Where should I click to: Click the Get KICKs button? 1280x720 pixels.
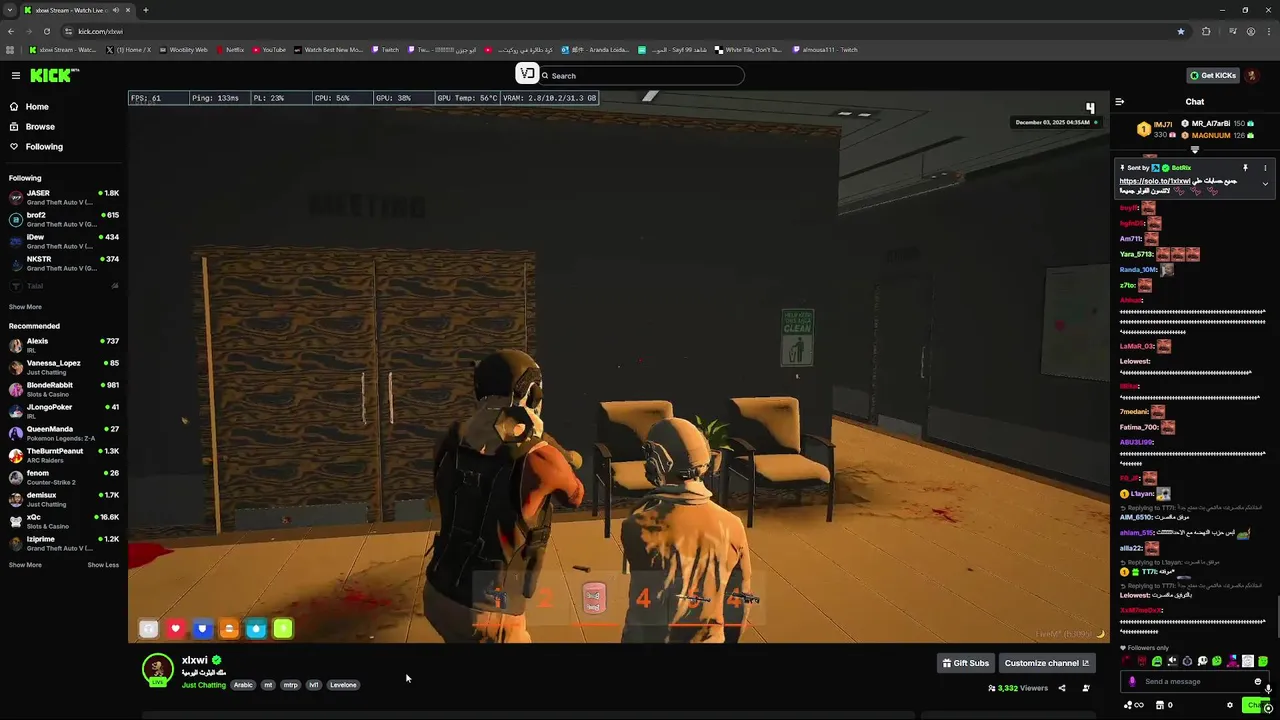point(1212,75)
